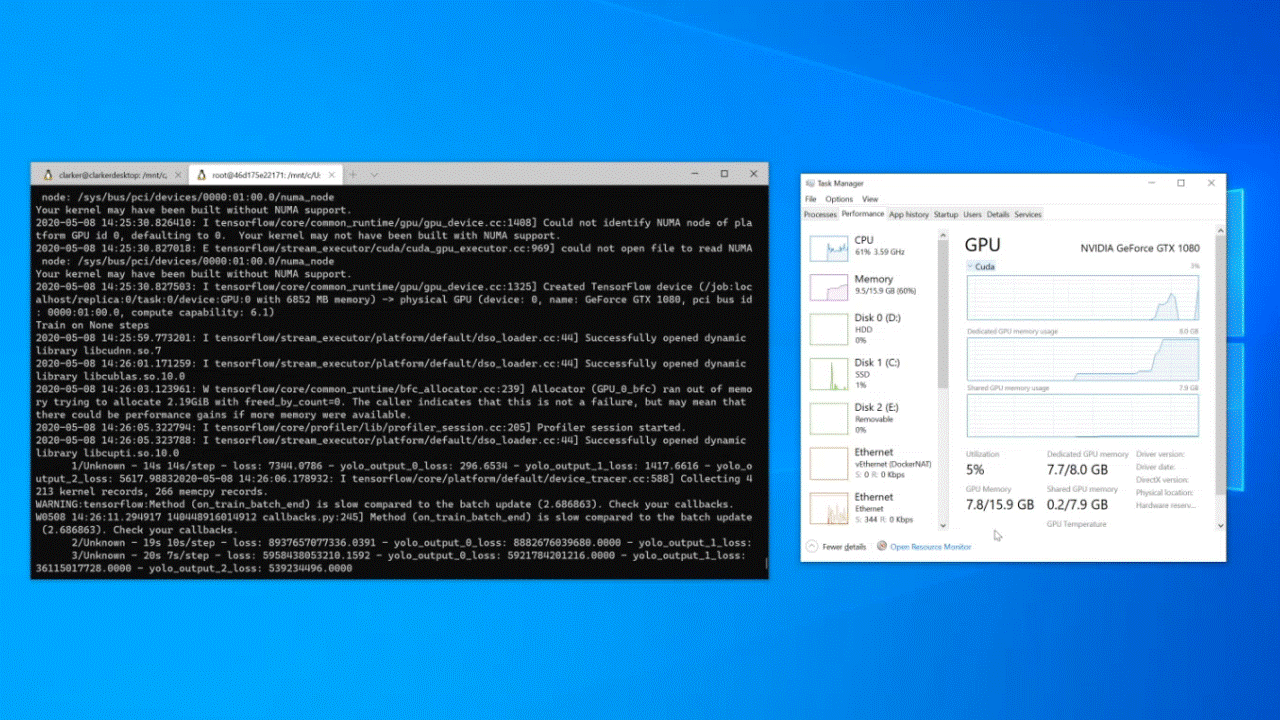Image resolution: width=1280 pixels, height=720 pixels.
Task: Switch to the Users tab
Action: (x=972, y=214)
